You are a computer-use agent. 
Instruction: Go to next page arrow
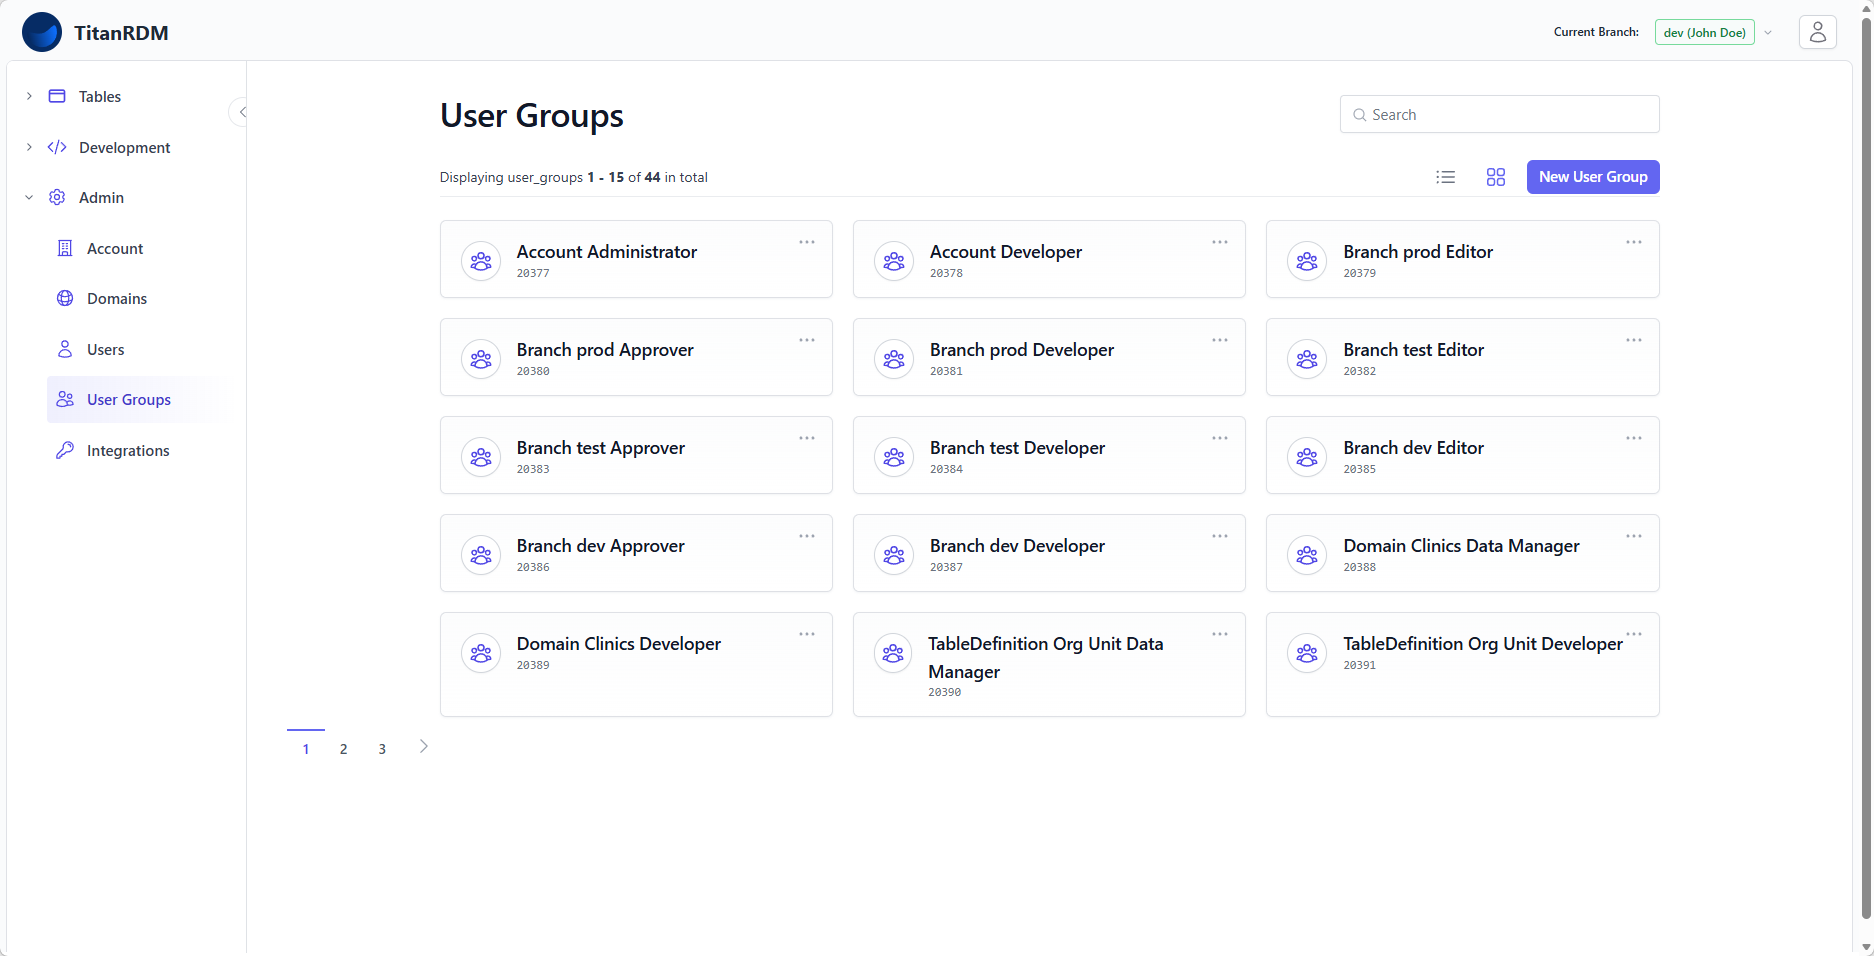coord(424,746)
